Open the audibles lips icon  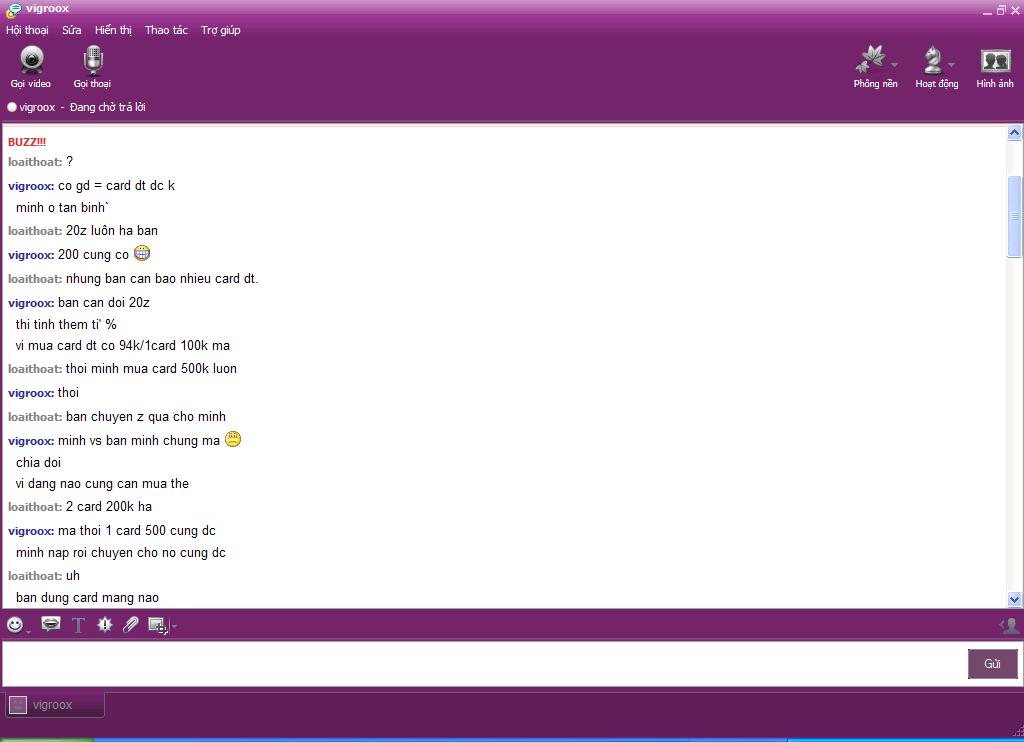[50, 624]
